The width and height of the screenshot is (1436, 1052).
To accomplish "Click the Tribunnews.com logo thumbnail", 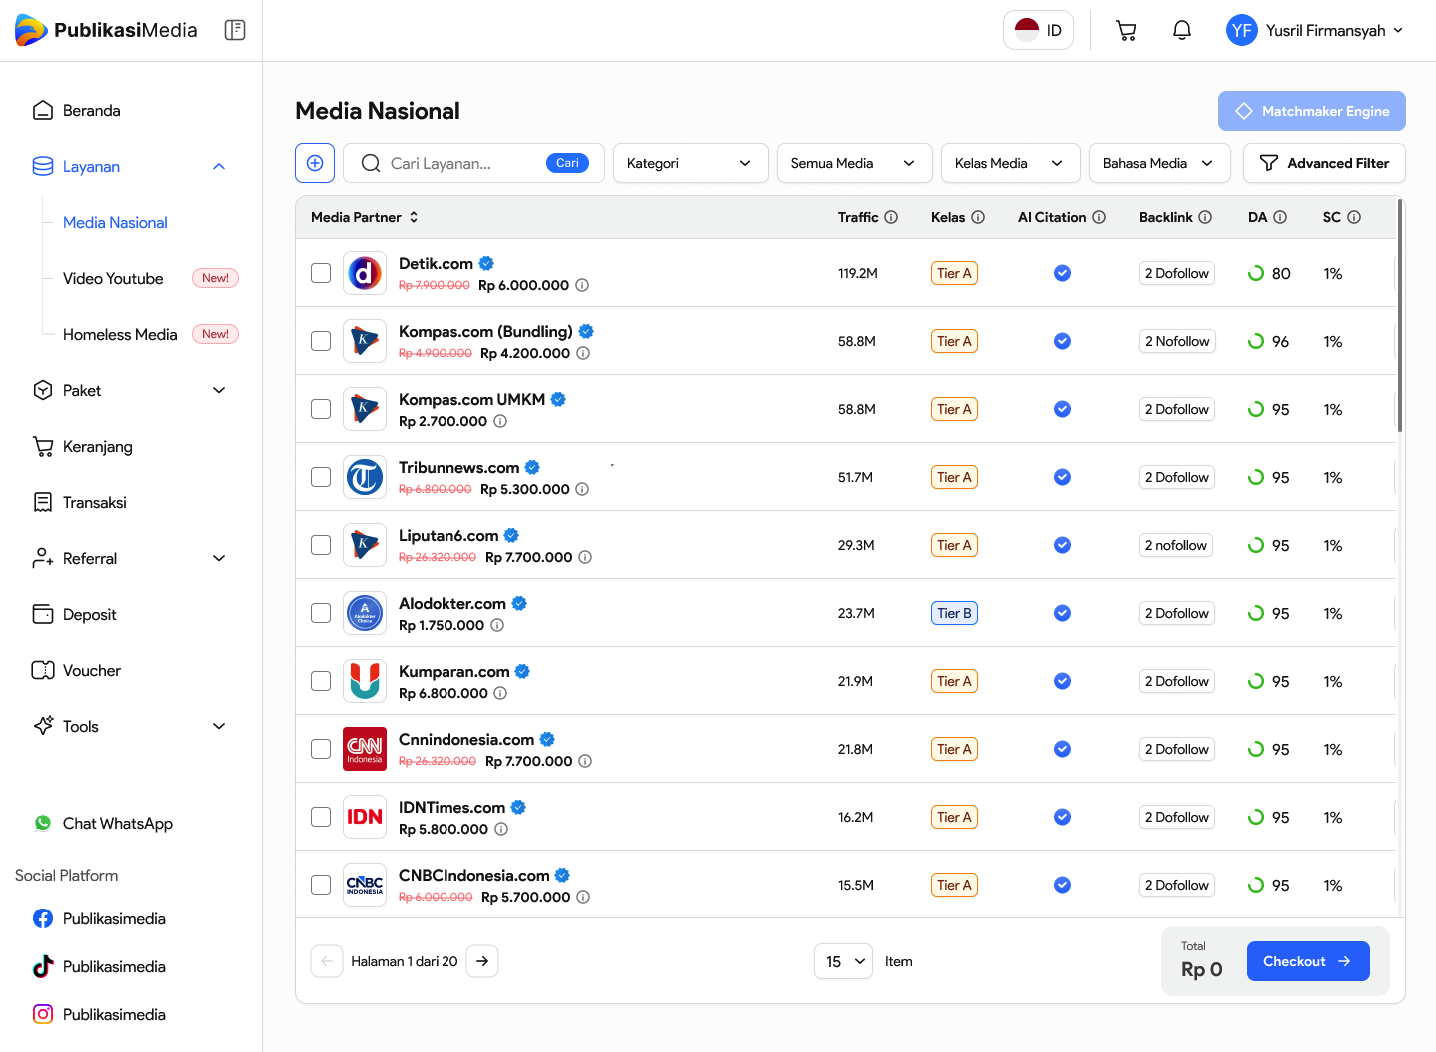I will [x=365, y=477].
